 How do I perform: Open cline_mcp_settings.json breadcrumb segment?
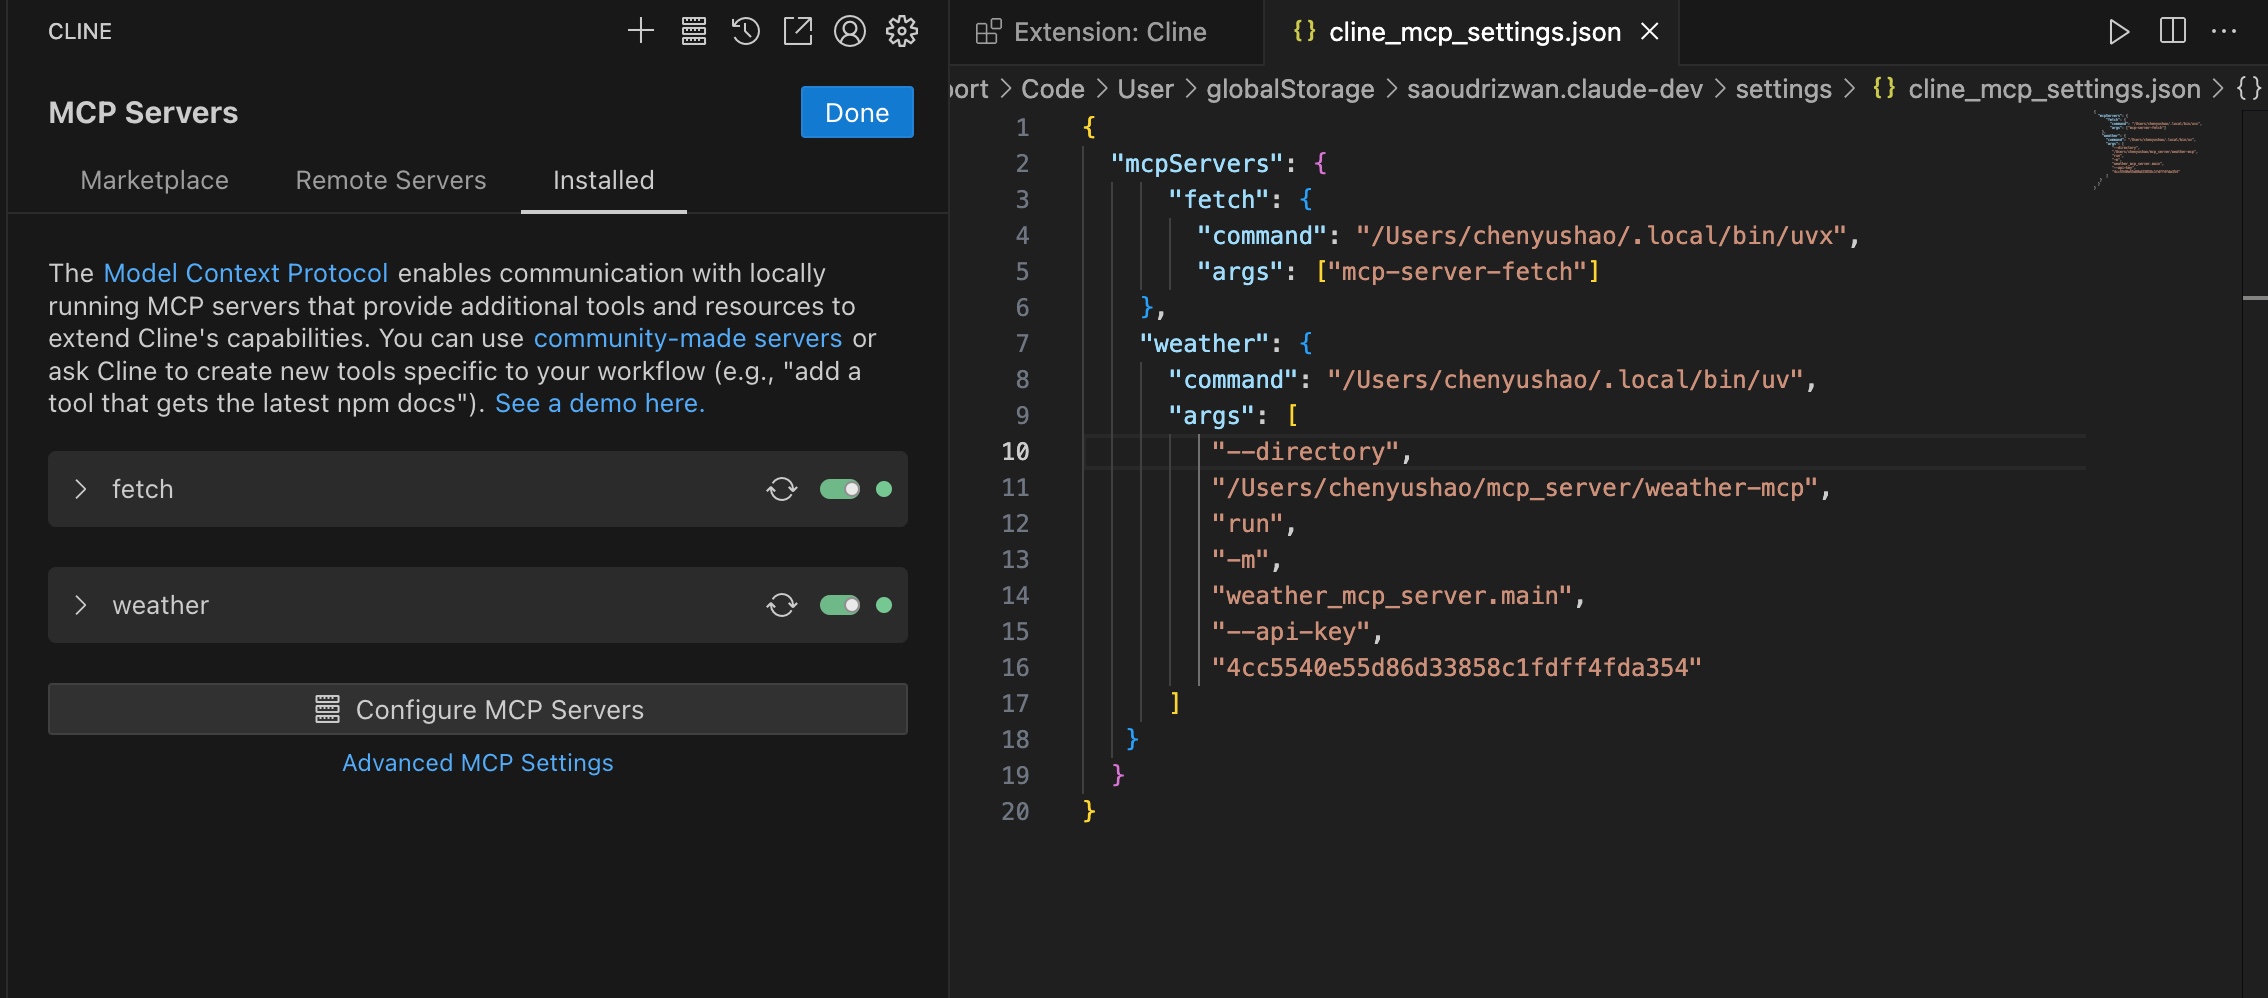click(2054, 89)
